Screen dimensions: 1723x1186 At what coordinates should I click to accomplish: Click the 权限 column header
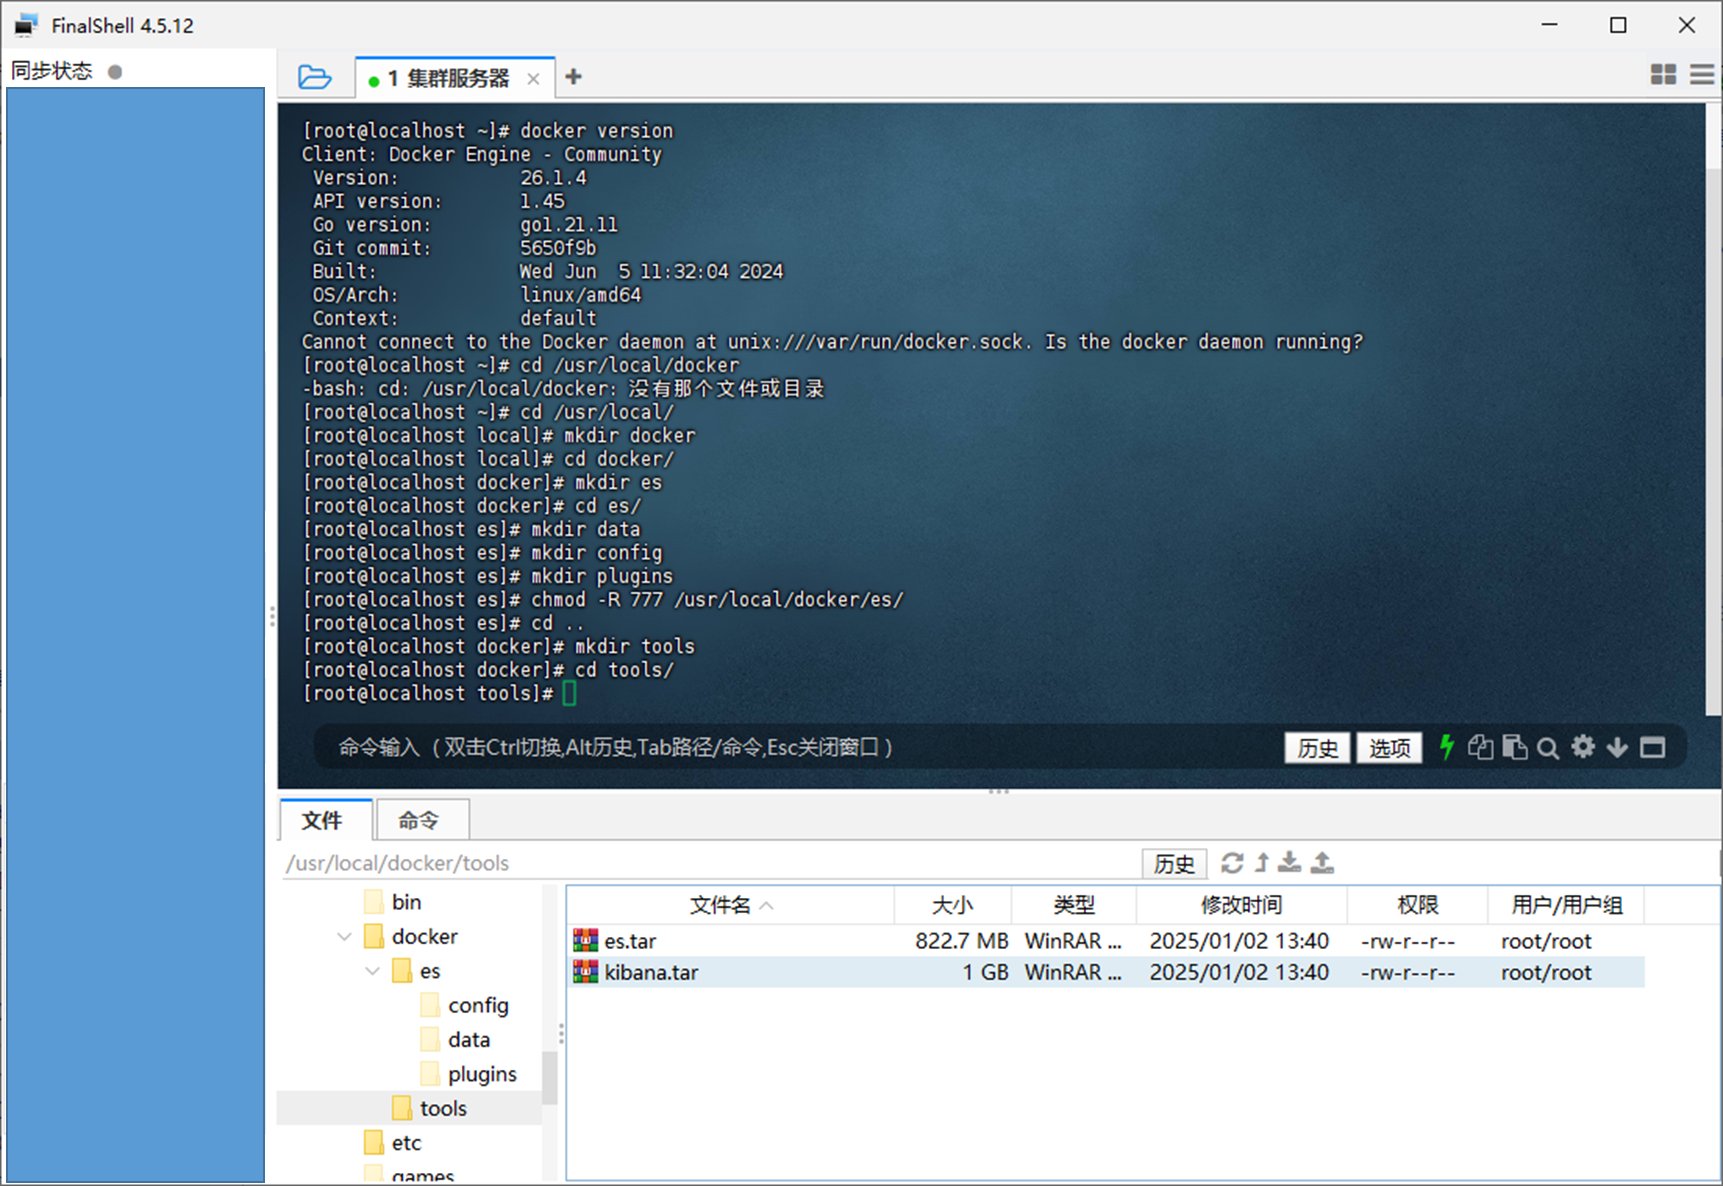[1417, 905]
